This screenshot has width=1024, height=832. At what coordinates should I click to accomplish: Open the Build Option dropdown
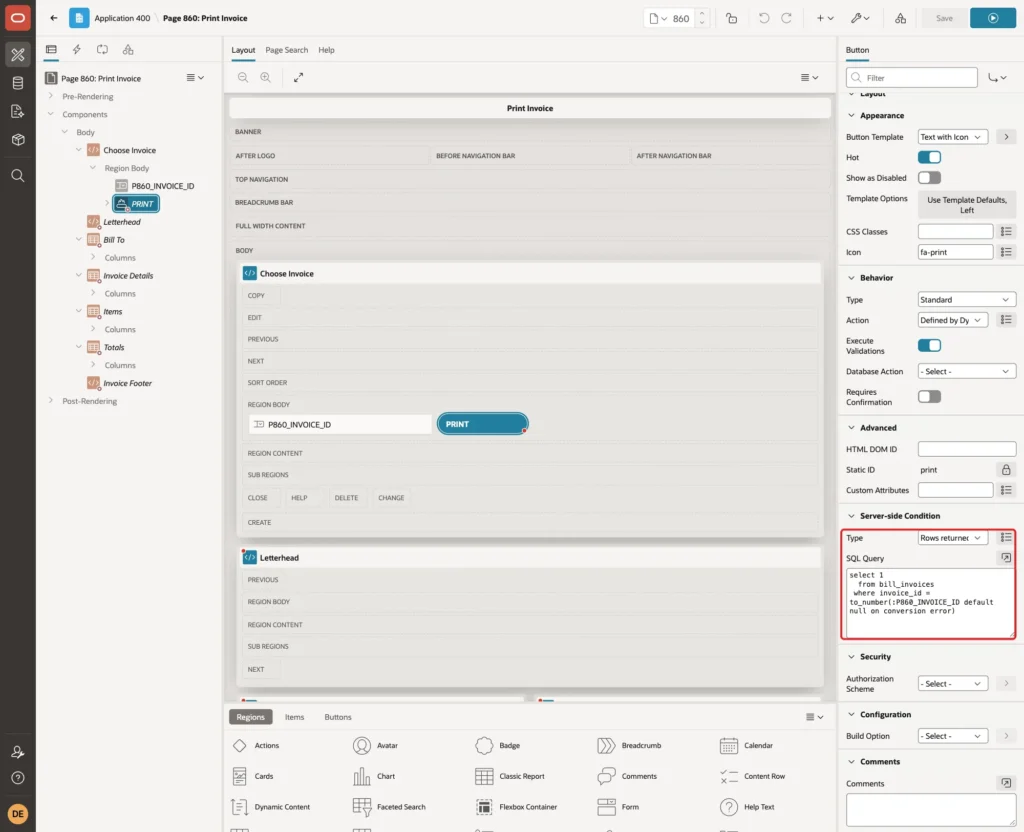(952, 736)
